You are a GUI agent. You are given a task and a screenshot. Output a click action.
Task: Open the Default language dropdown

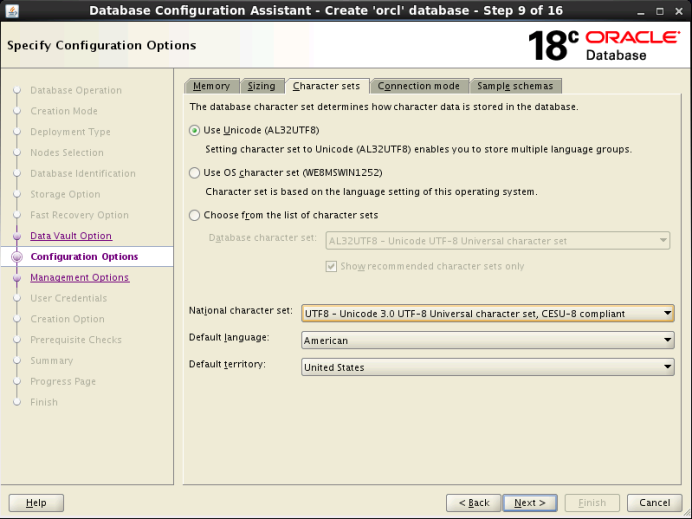click(488, 340)
